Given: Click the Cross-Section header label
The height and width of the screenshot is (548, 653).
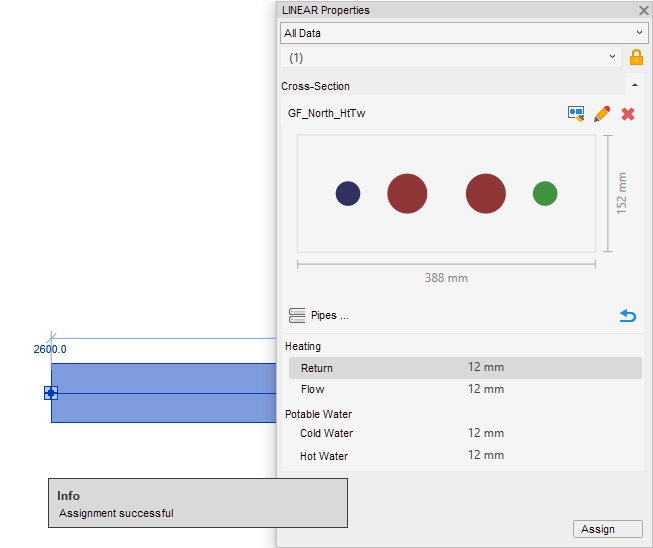Looking at the screenshot, I should (315, 86).
